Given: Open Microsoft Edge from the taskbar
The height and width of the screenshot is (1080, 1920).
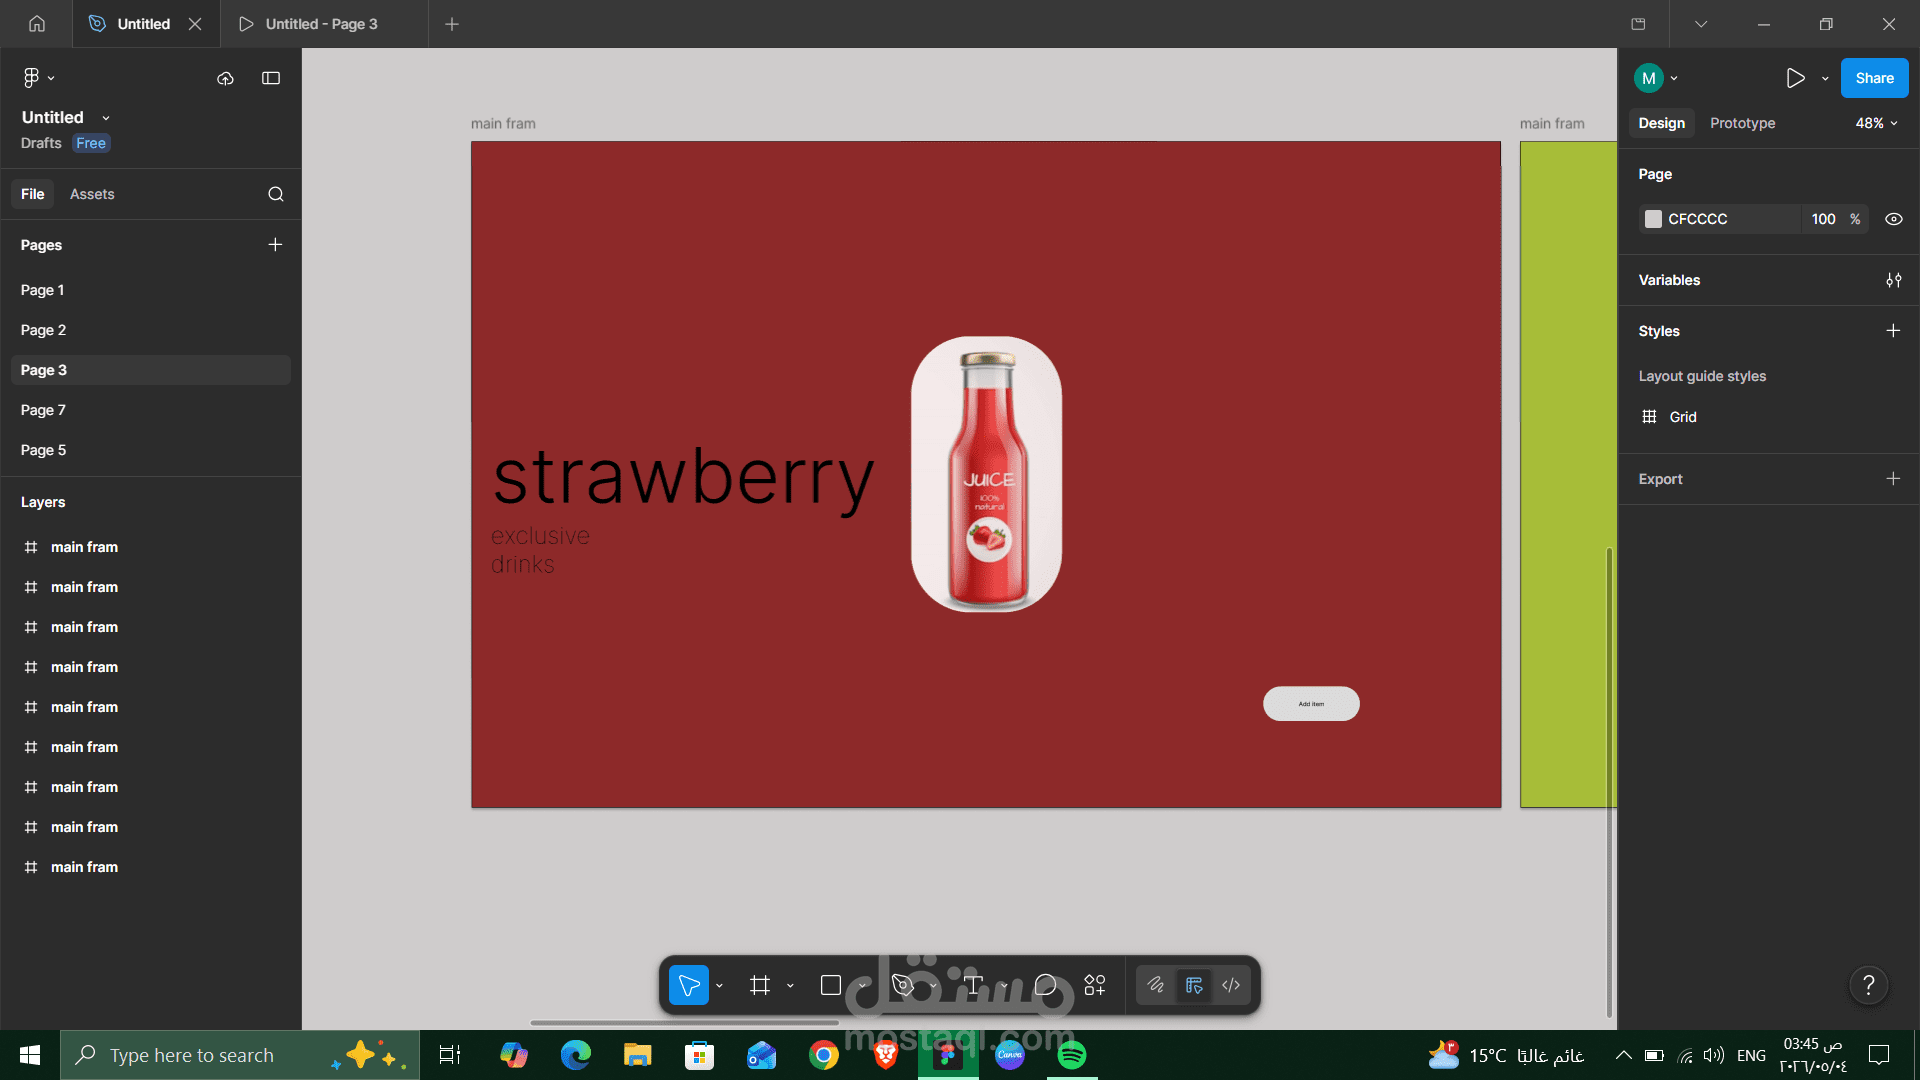Looking at the screenshot, I should tap(576, 1055).
